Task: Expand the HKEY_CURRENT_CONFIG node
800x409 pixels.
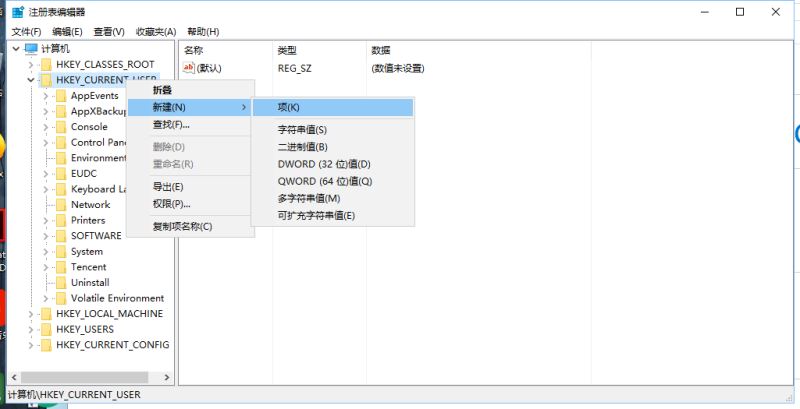Action: [31, 345]
